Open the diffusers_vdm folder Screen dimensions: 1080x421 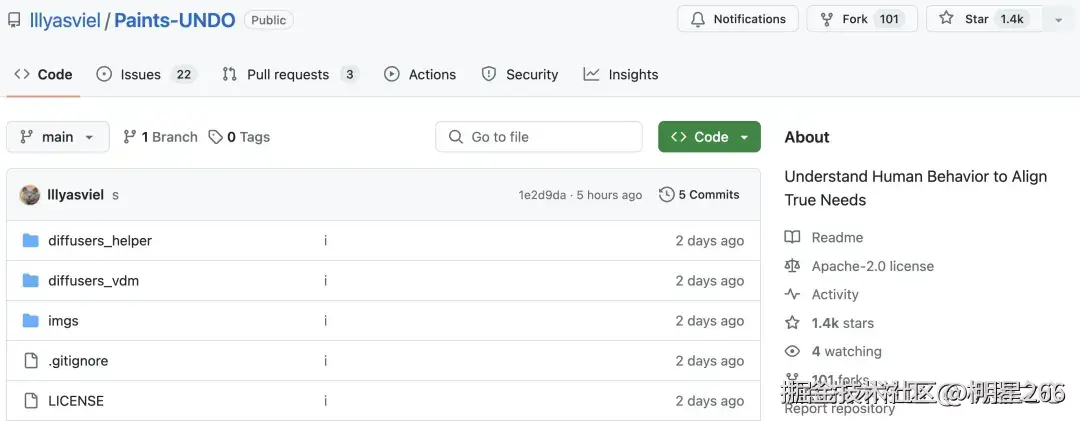coord(93,281)
